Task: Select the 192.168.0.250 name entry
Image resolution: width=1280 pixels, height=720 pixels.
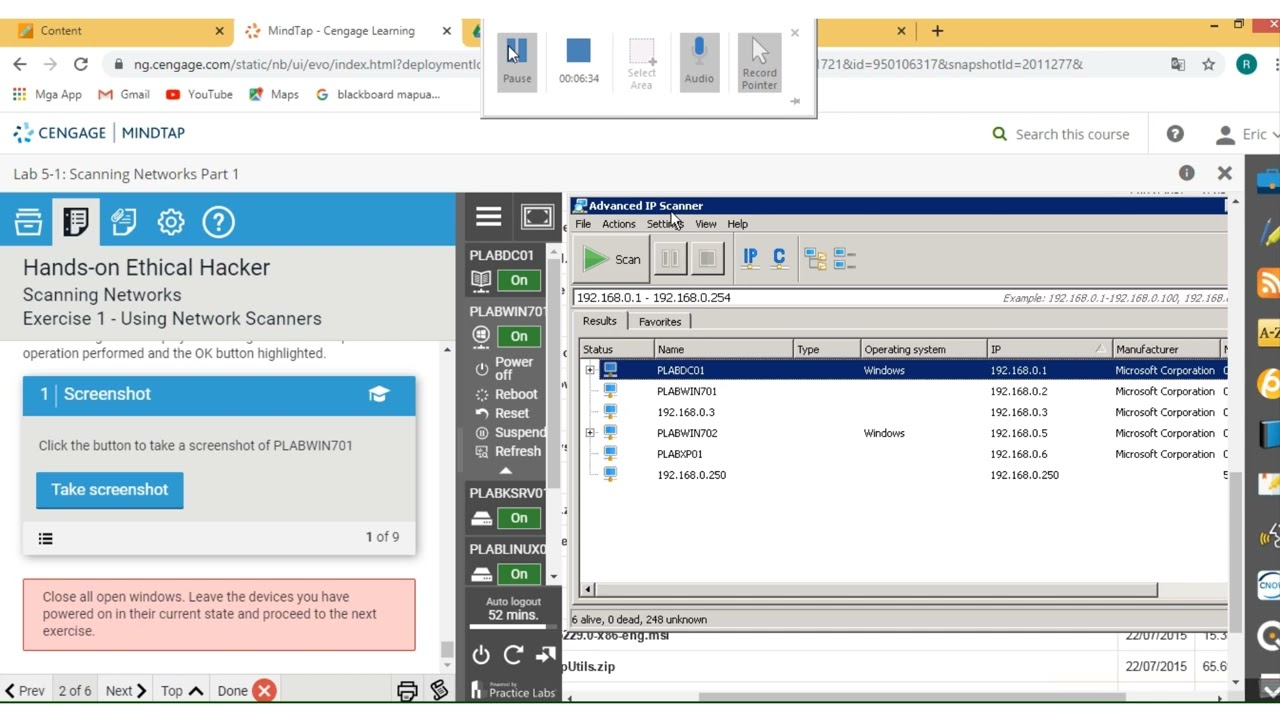Action: click(691, 475)
